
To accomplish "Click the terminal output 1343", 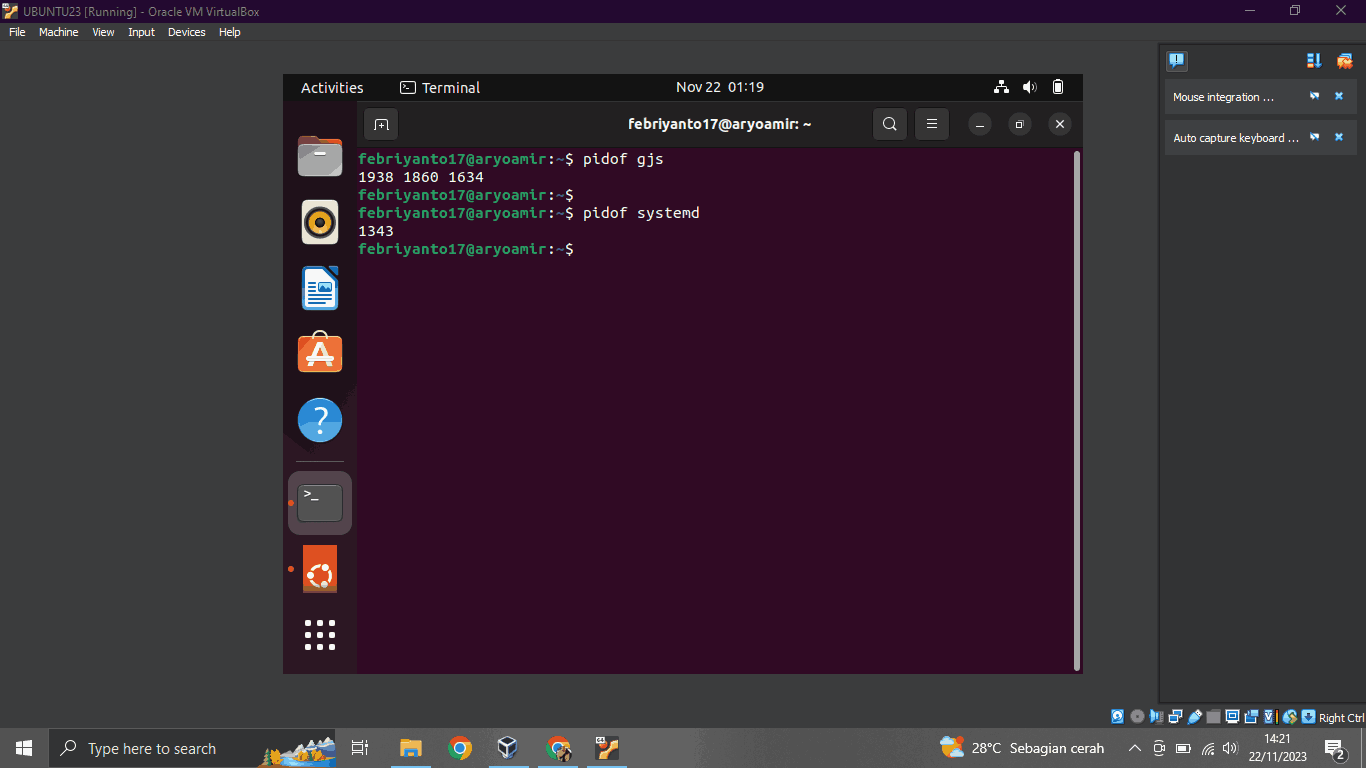I will coord(376,231).
